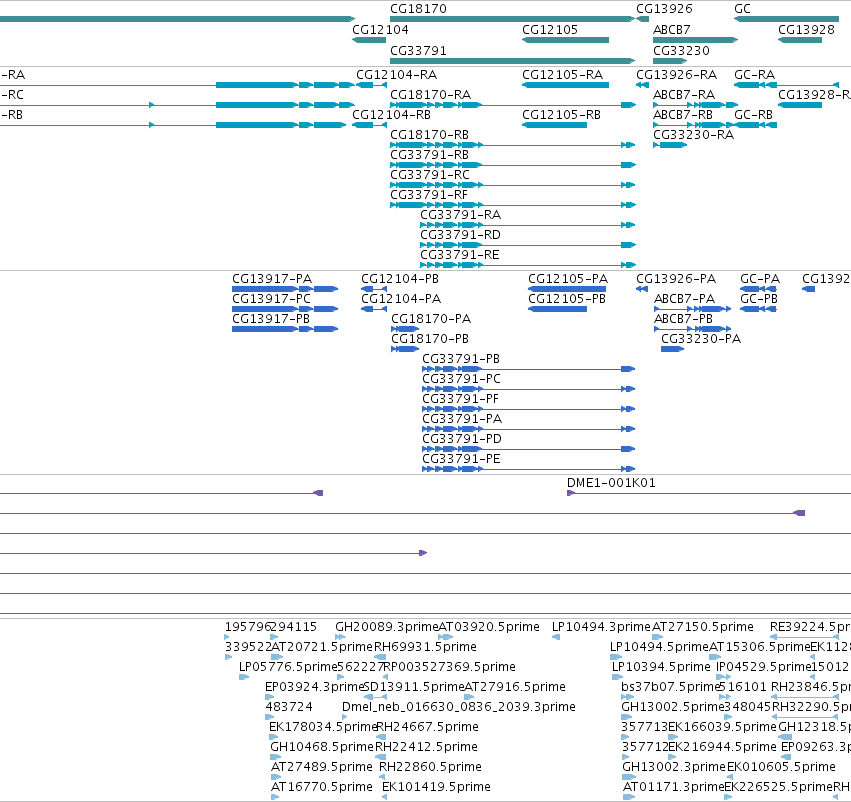The width and height of the screenshot is (851, 802).
Task: Select the EP03924.3prime EST label
Action: (314, 687)
